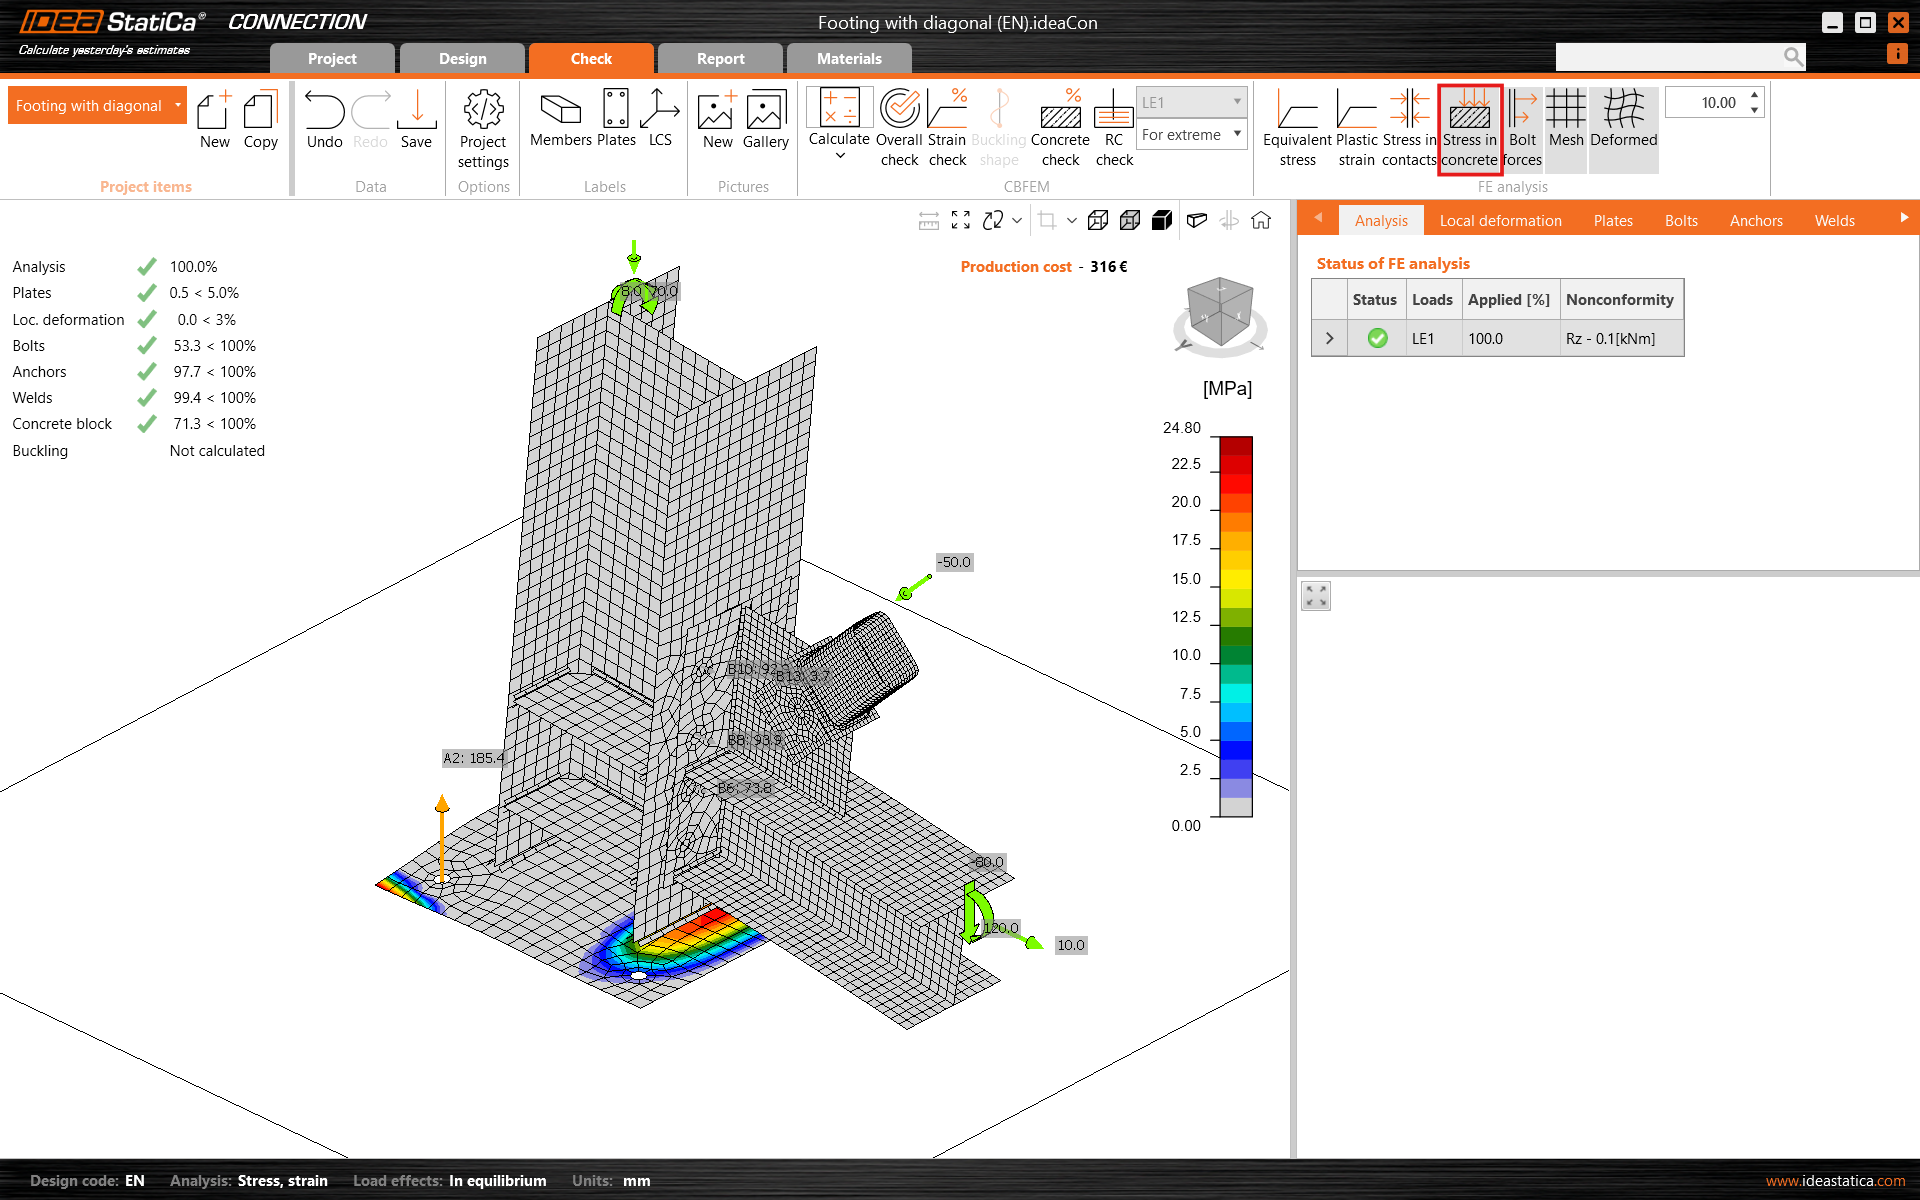Screen dimensions: 1920x1200
Task: Show Plates labels
Action: (616, 120)
